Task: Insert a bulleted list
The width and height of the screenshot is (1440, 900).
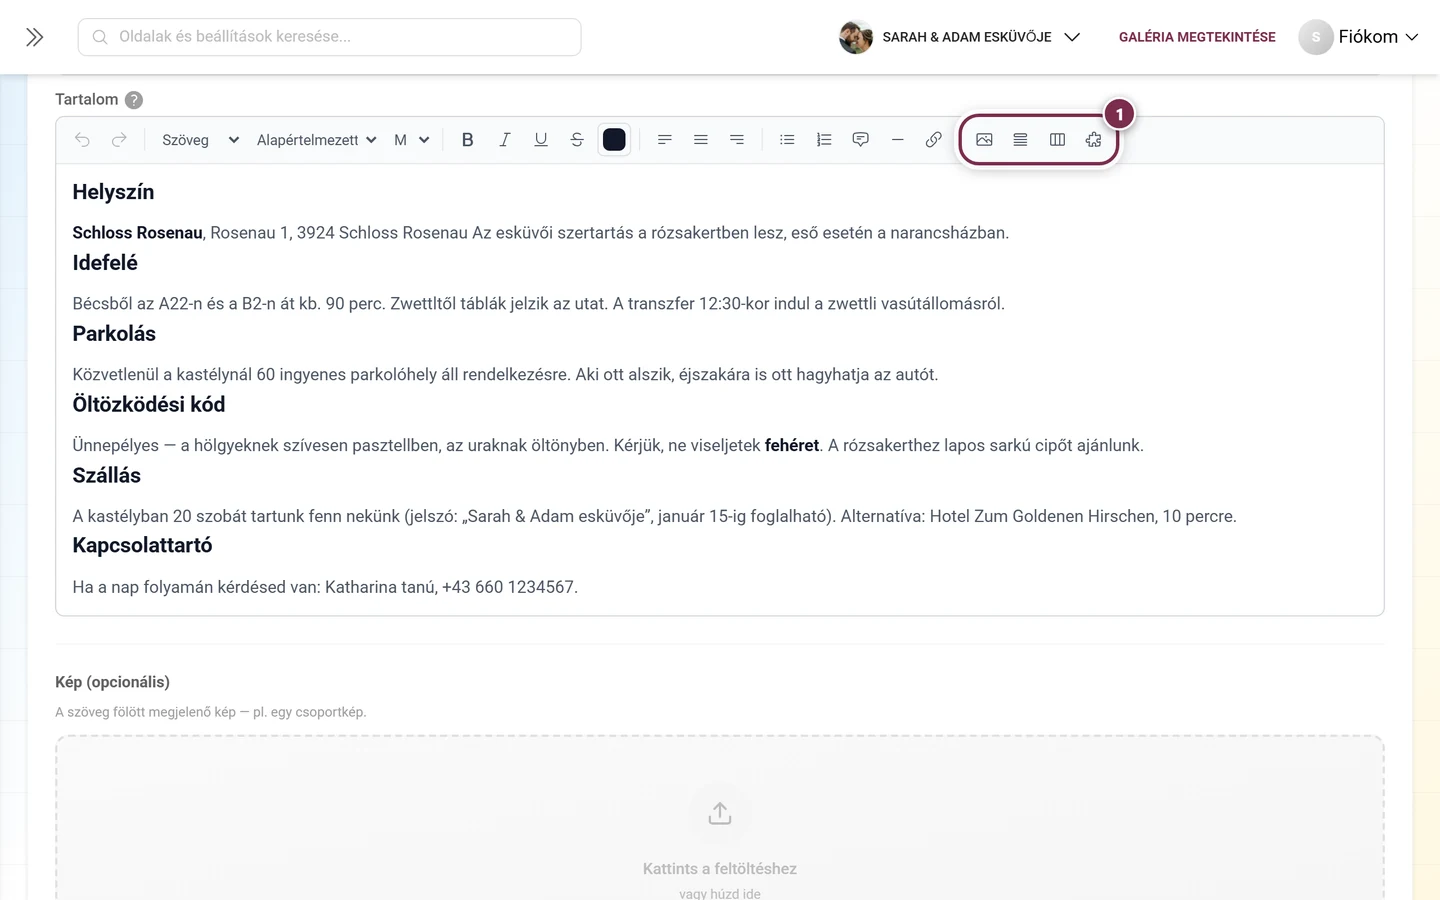Action: coord(787,140)
